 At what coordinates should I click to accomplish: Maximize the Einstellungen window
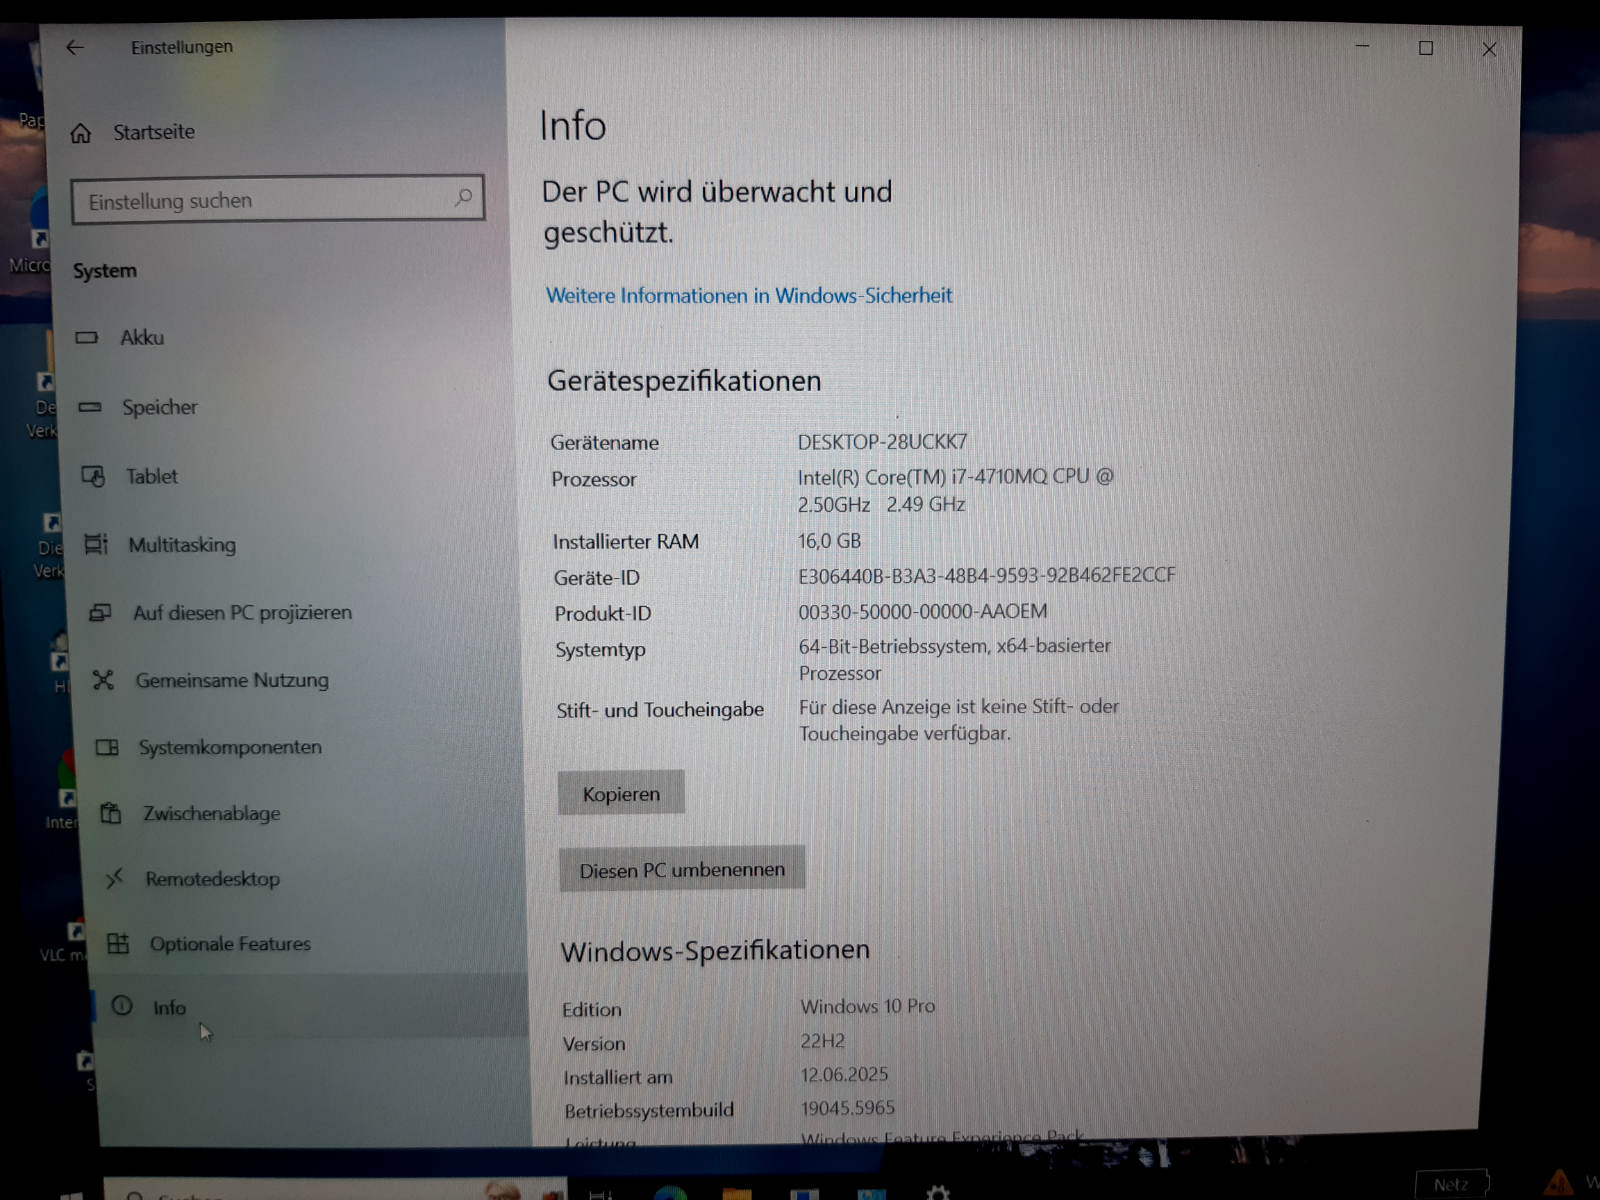click(x=1426, y=48)
